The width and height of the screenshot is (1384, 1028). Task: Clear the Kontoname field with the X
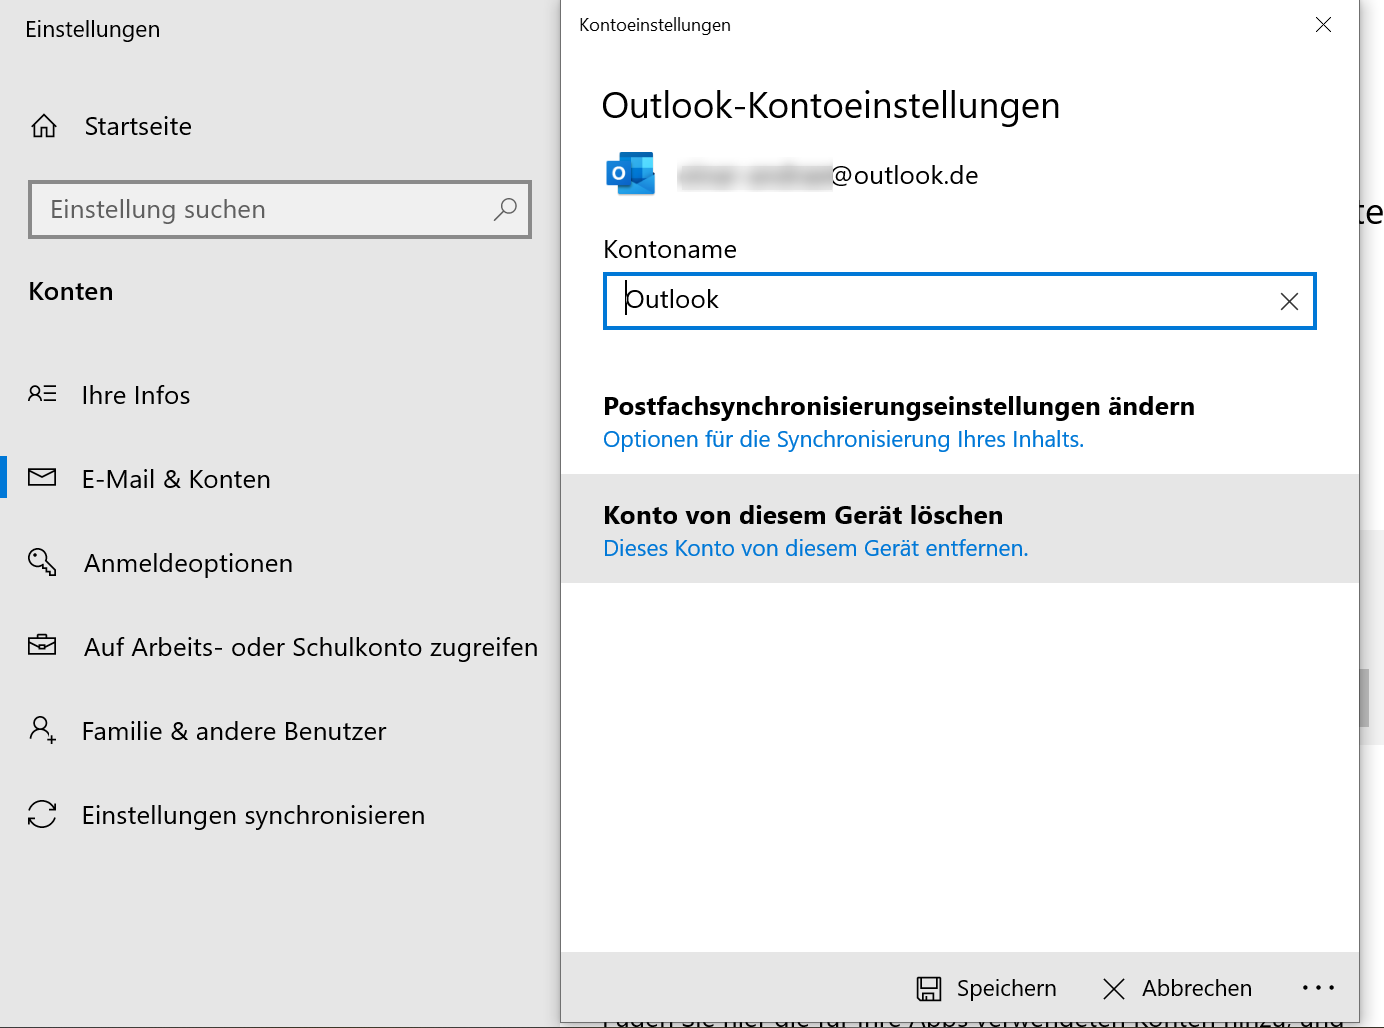coord(1289,301)
